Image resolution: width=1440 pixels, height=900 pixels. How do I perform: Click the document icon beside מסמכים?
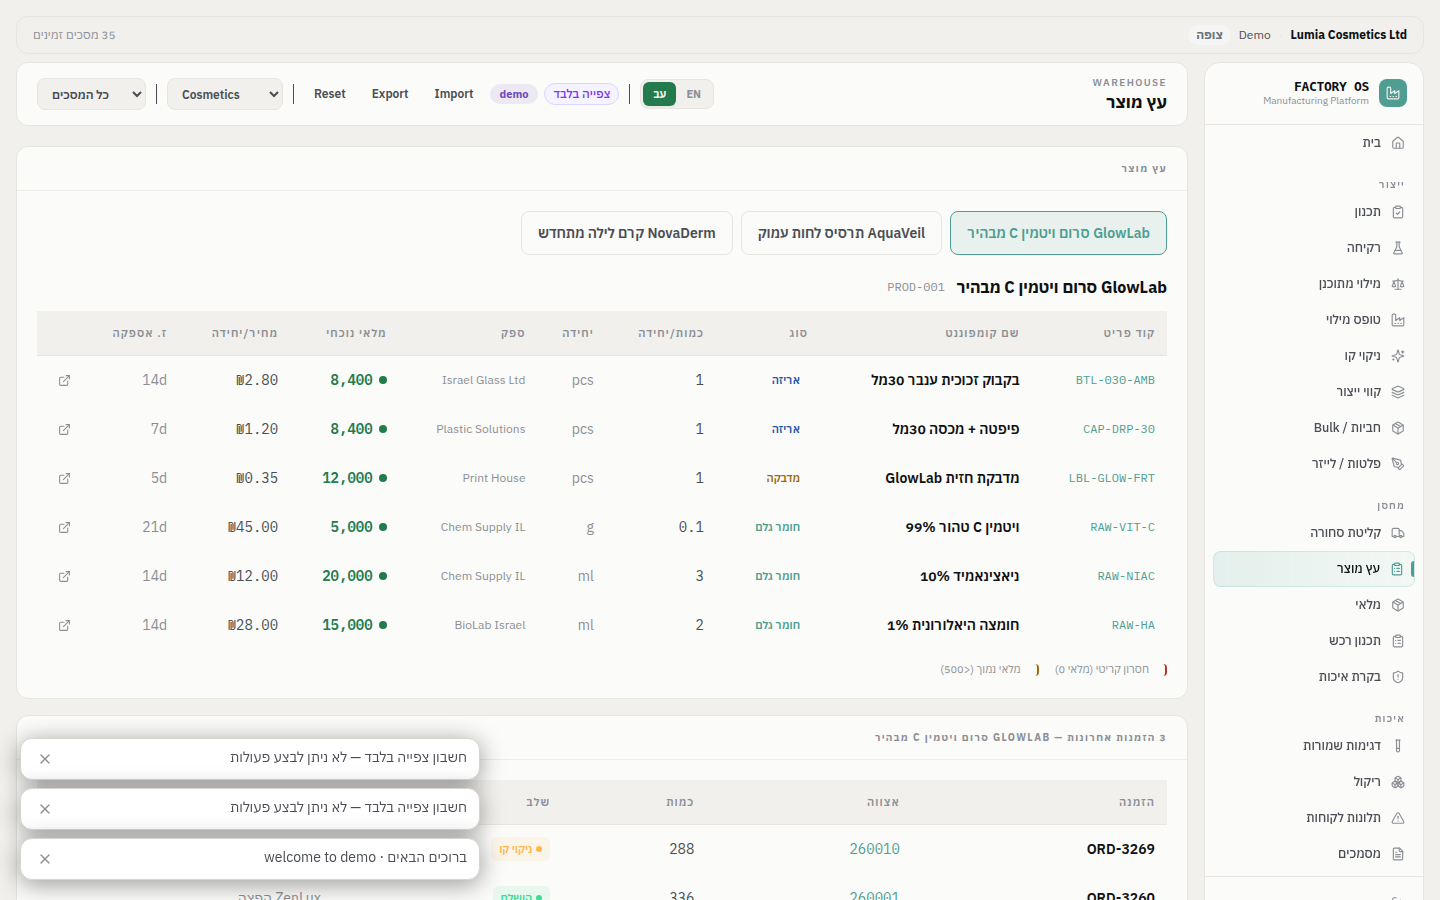pyautogui.click(x=1398, y=854)
